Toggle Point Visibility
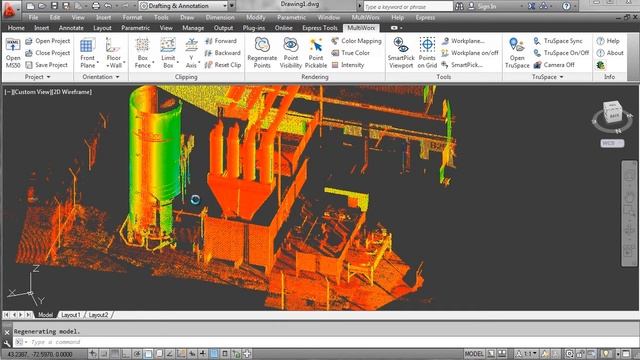 (291, 53)
